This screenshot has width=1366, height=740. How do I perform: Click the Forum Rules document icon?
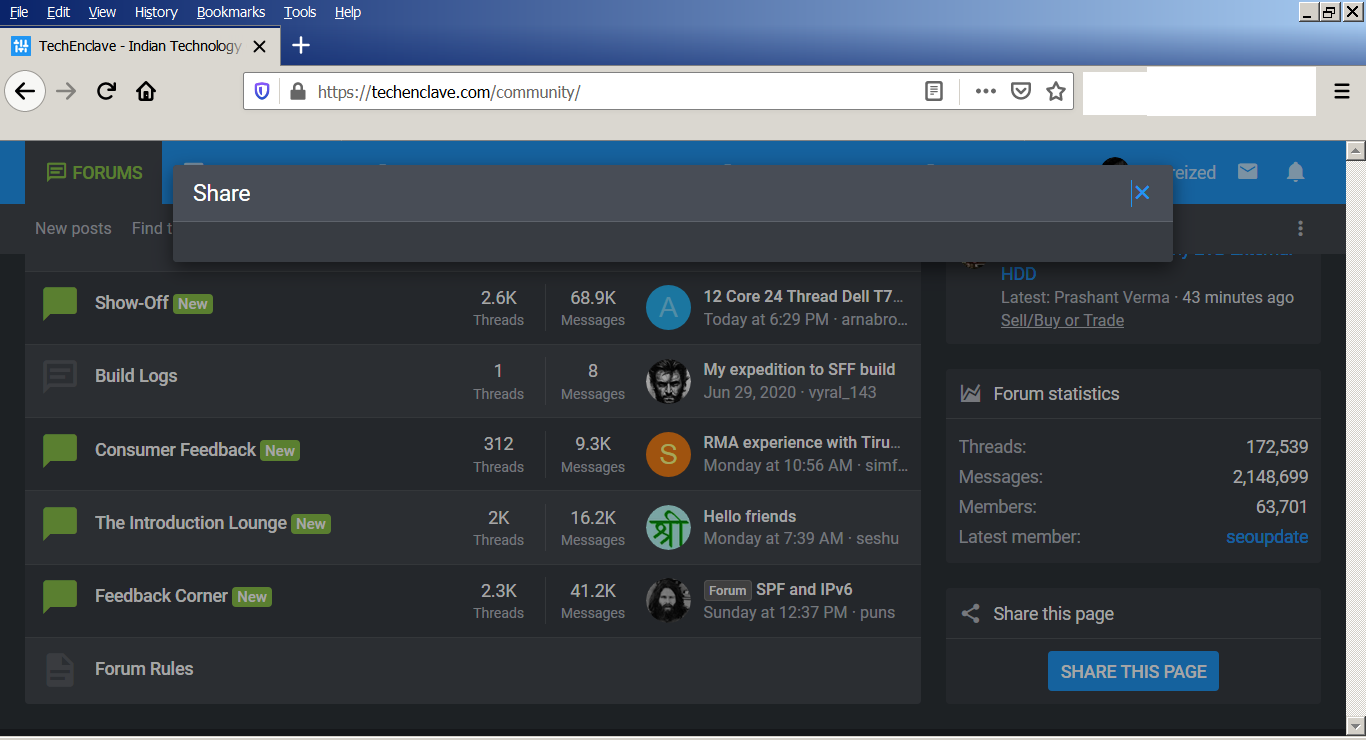pos(60,670)
